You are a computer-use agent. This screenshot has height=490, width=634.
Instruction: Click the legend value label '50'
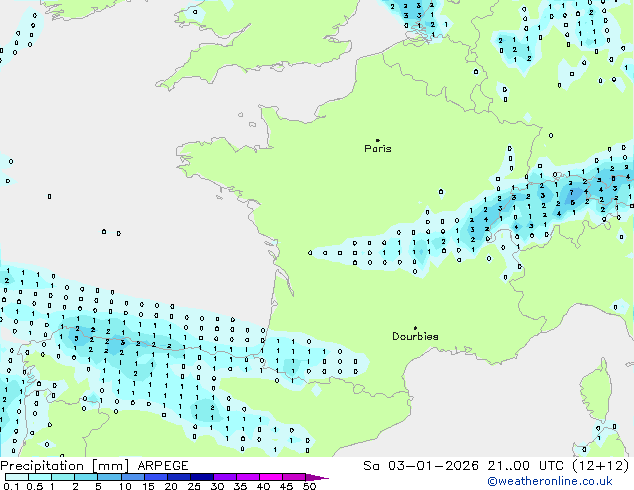coord(309,486)
